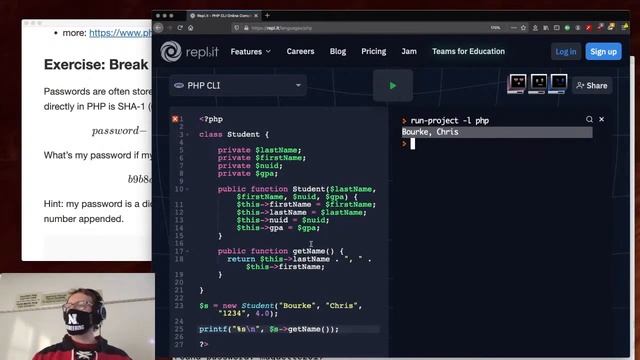The height and width of the screenshot is (360, 640).
Task: Collapse the getName function fold arrow on line 17
Action: 187,251
